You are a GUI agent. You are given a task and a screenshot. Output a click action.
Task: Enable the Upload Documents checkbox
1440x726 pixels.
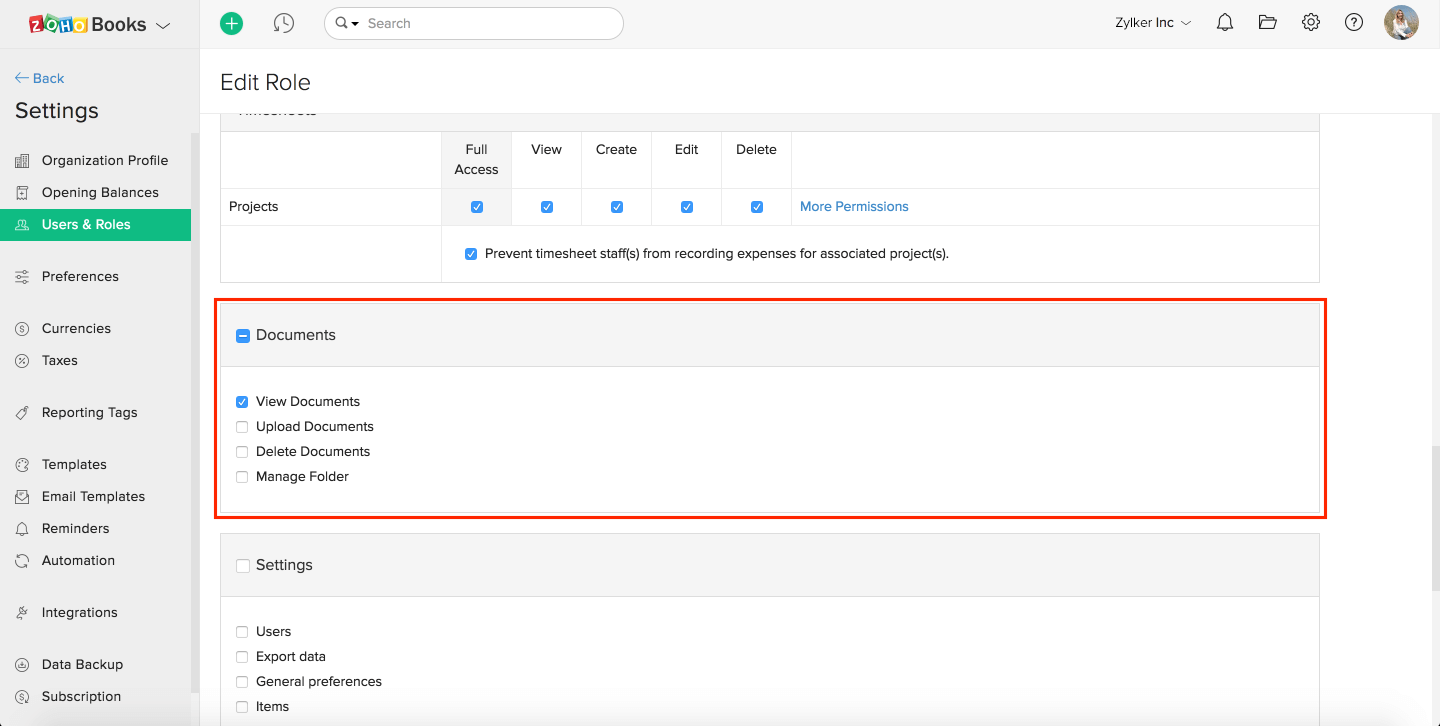click(x=242, y=427)
